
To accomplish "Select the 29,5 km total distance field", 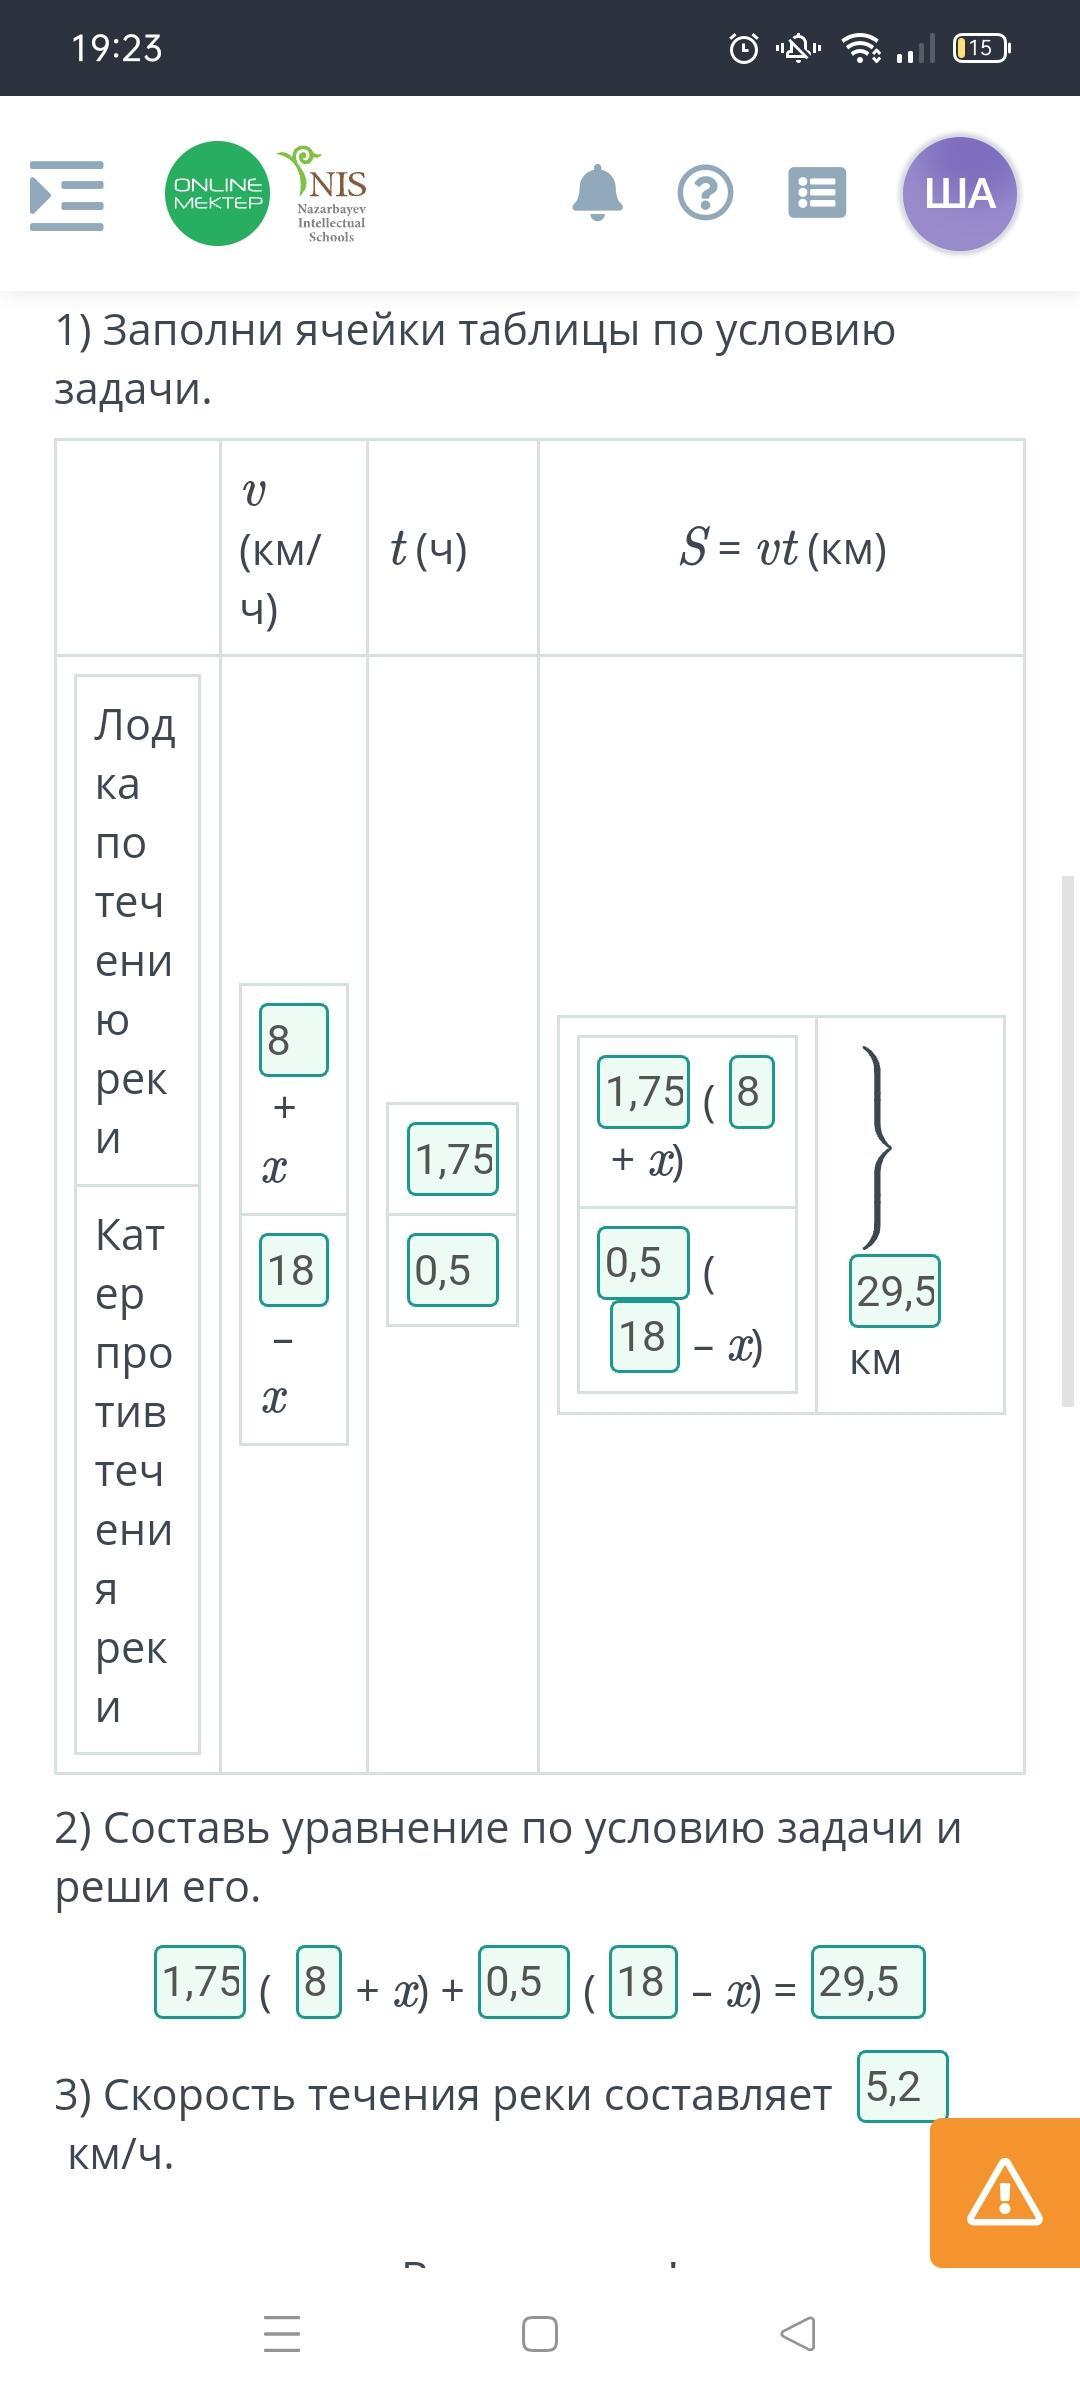I will tap(895, 1291).
